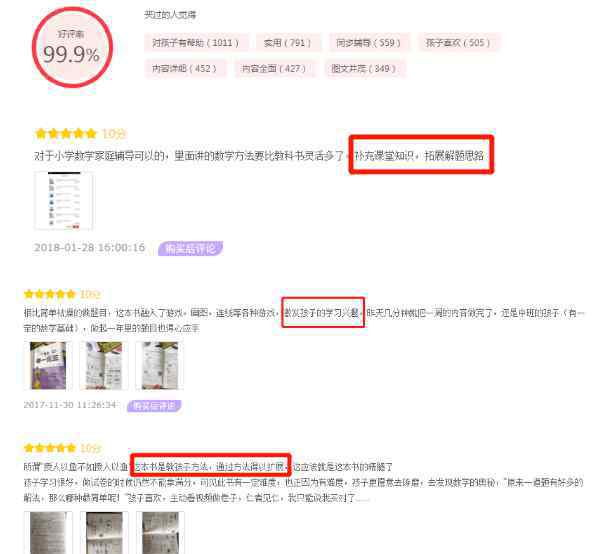Pick the 内容全面 (427) tag
The height and width of the screenshot is (554, 616).
274,68
